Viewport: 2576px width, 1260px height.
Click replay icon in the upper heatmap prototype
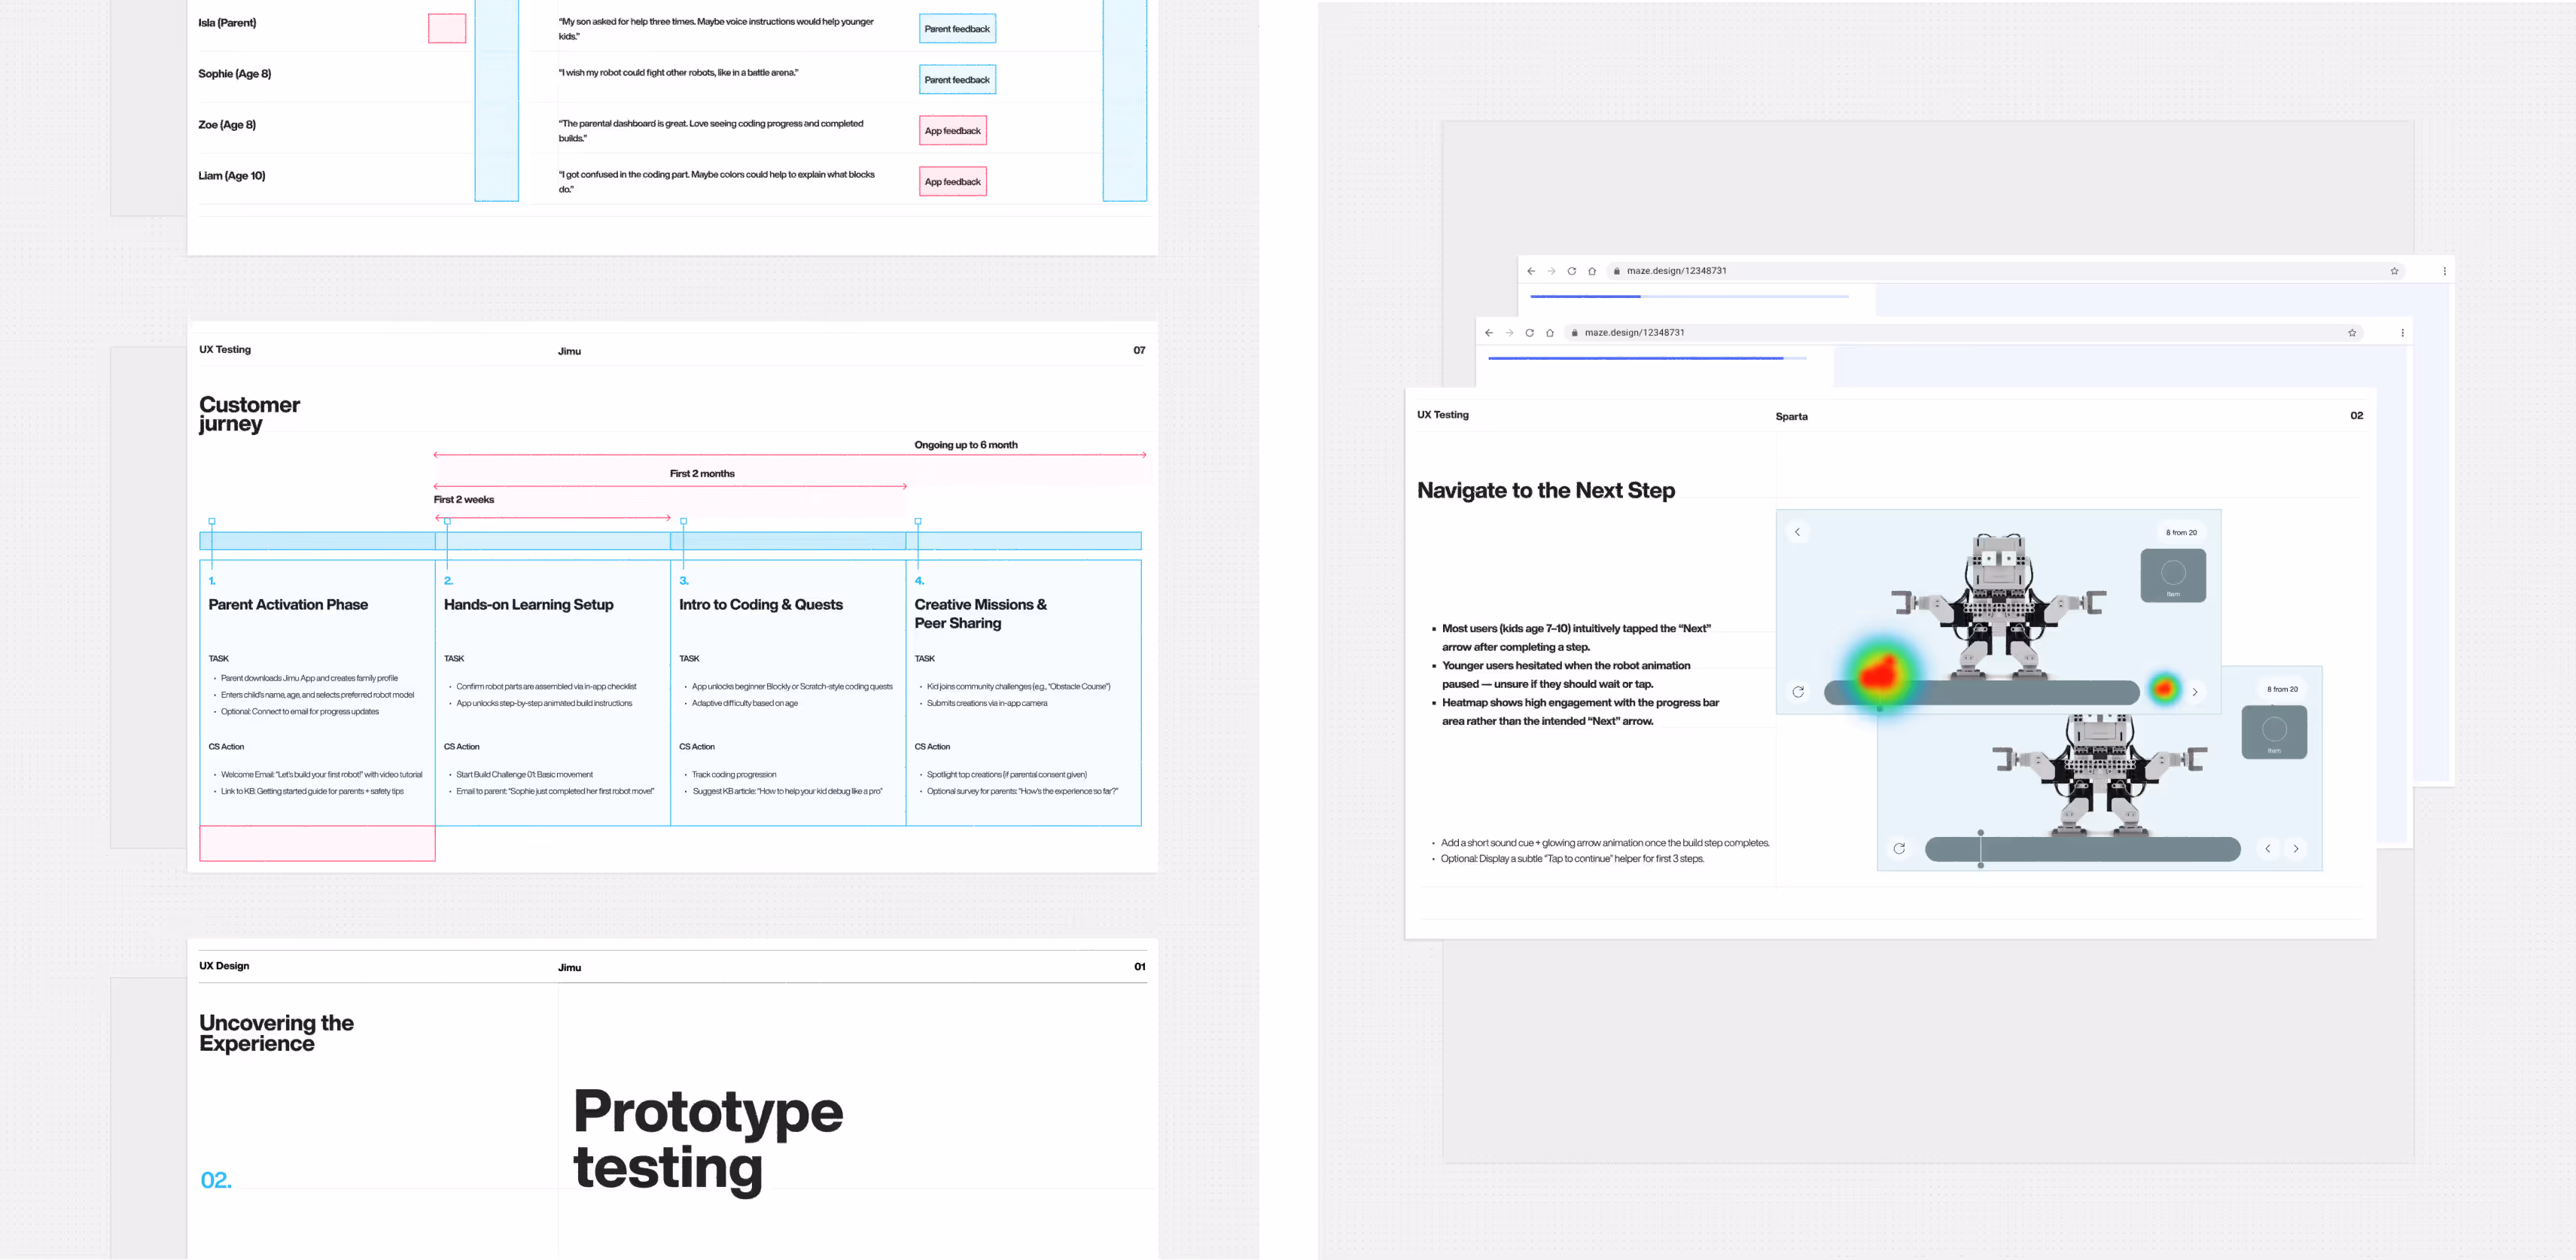point(1798,692)
